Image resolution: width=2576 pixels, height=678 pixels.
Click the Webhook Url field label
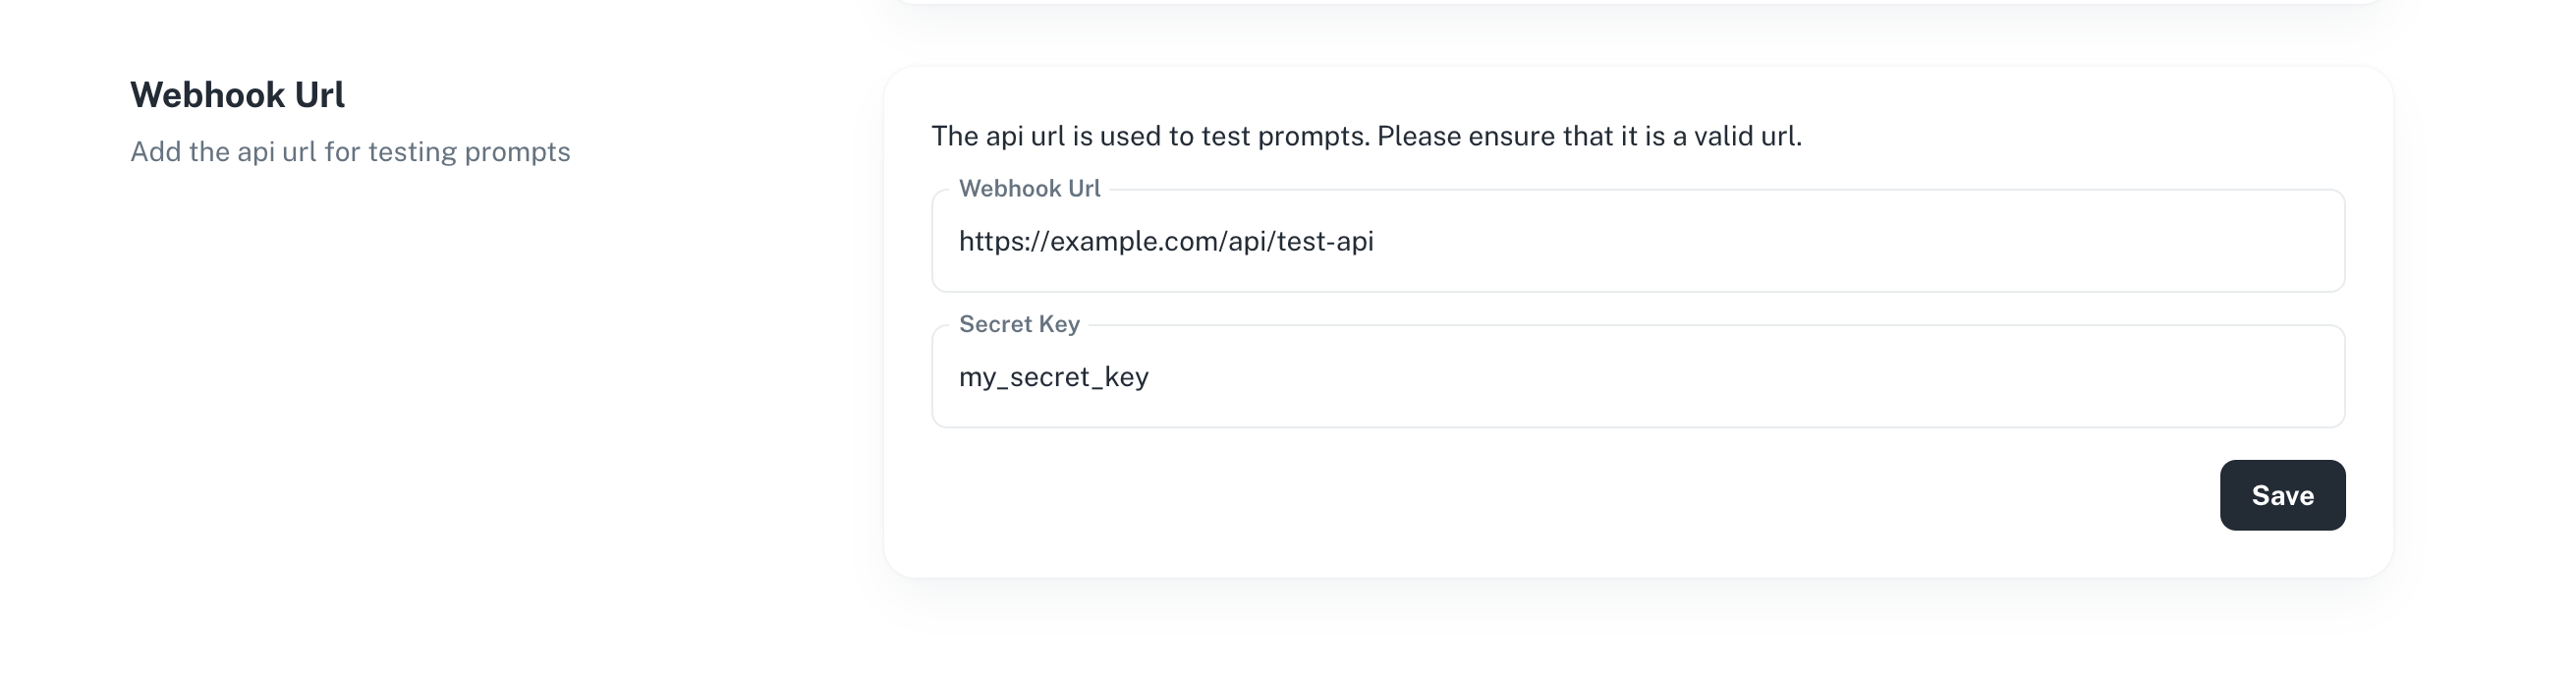(1030, 188)
